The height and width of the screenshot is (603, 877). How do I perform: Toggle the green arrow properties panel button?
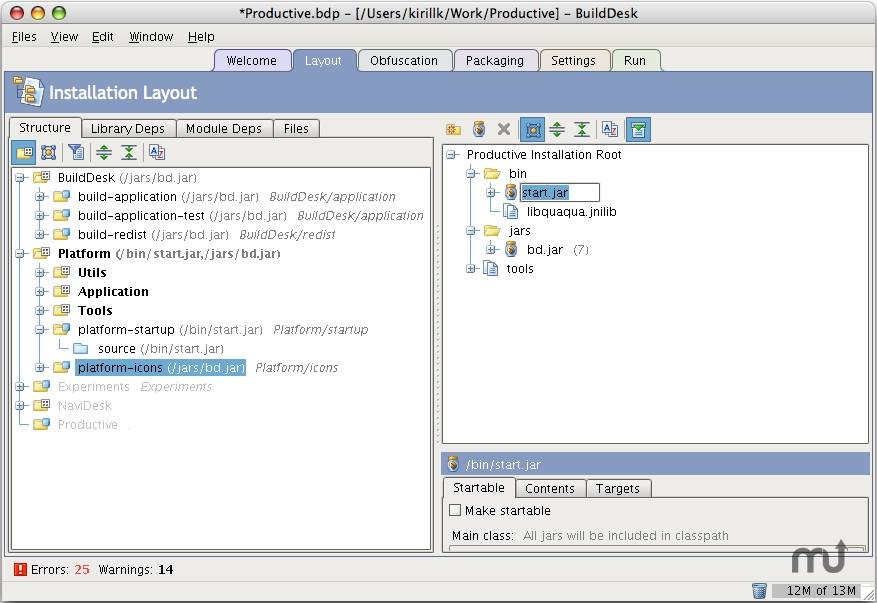(x=638, y=130)
